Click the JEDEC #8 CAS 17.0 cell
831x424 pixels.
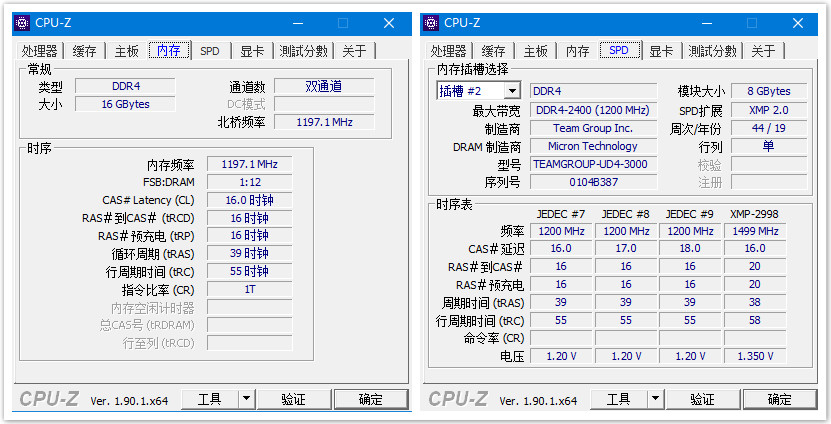click(x=626, y=249)
